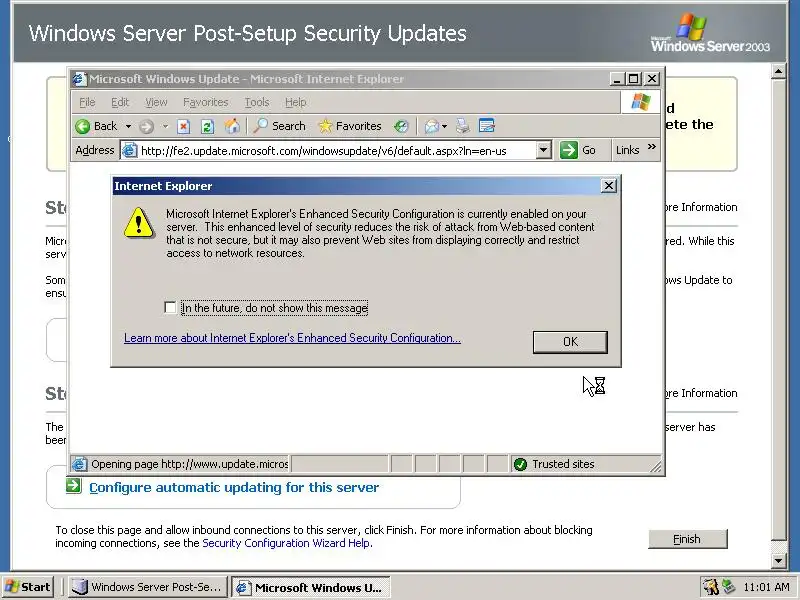Open the Tools menu

pyautogui.click(x=257, y=103)
